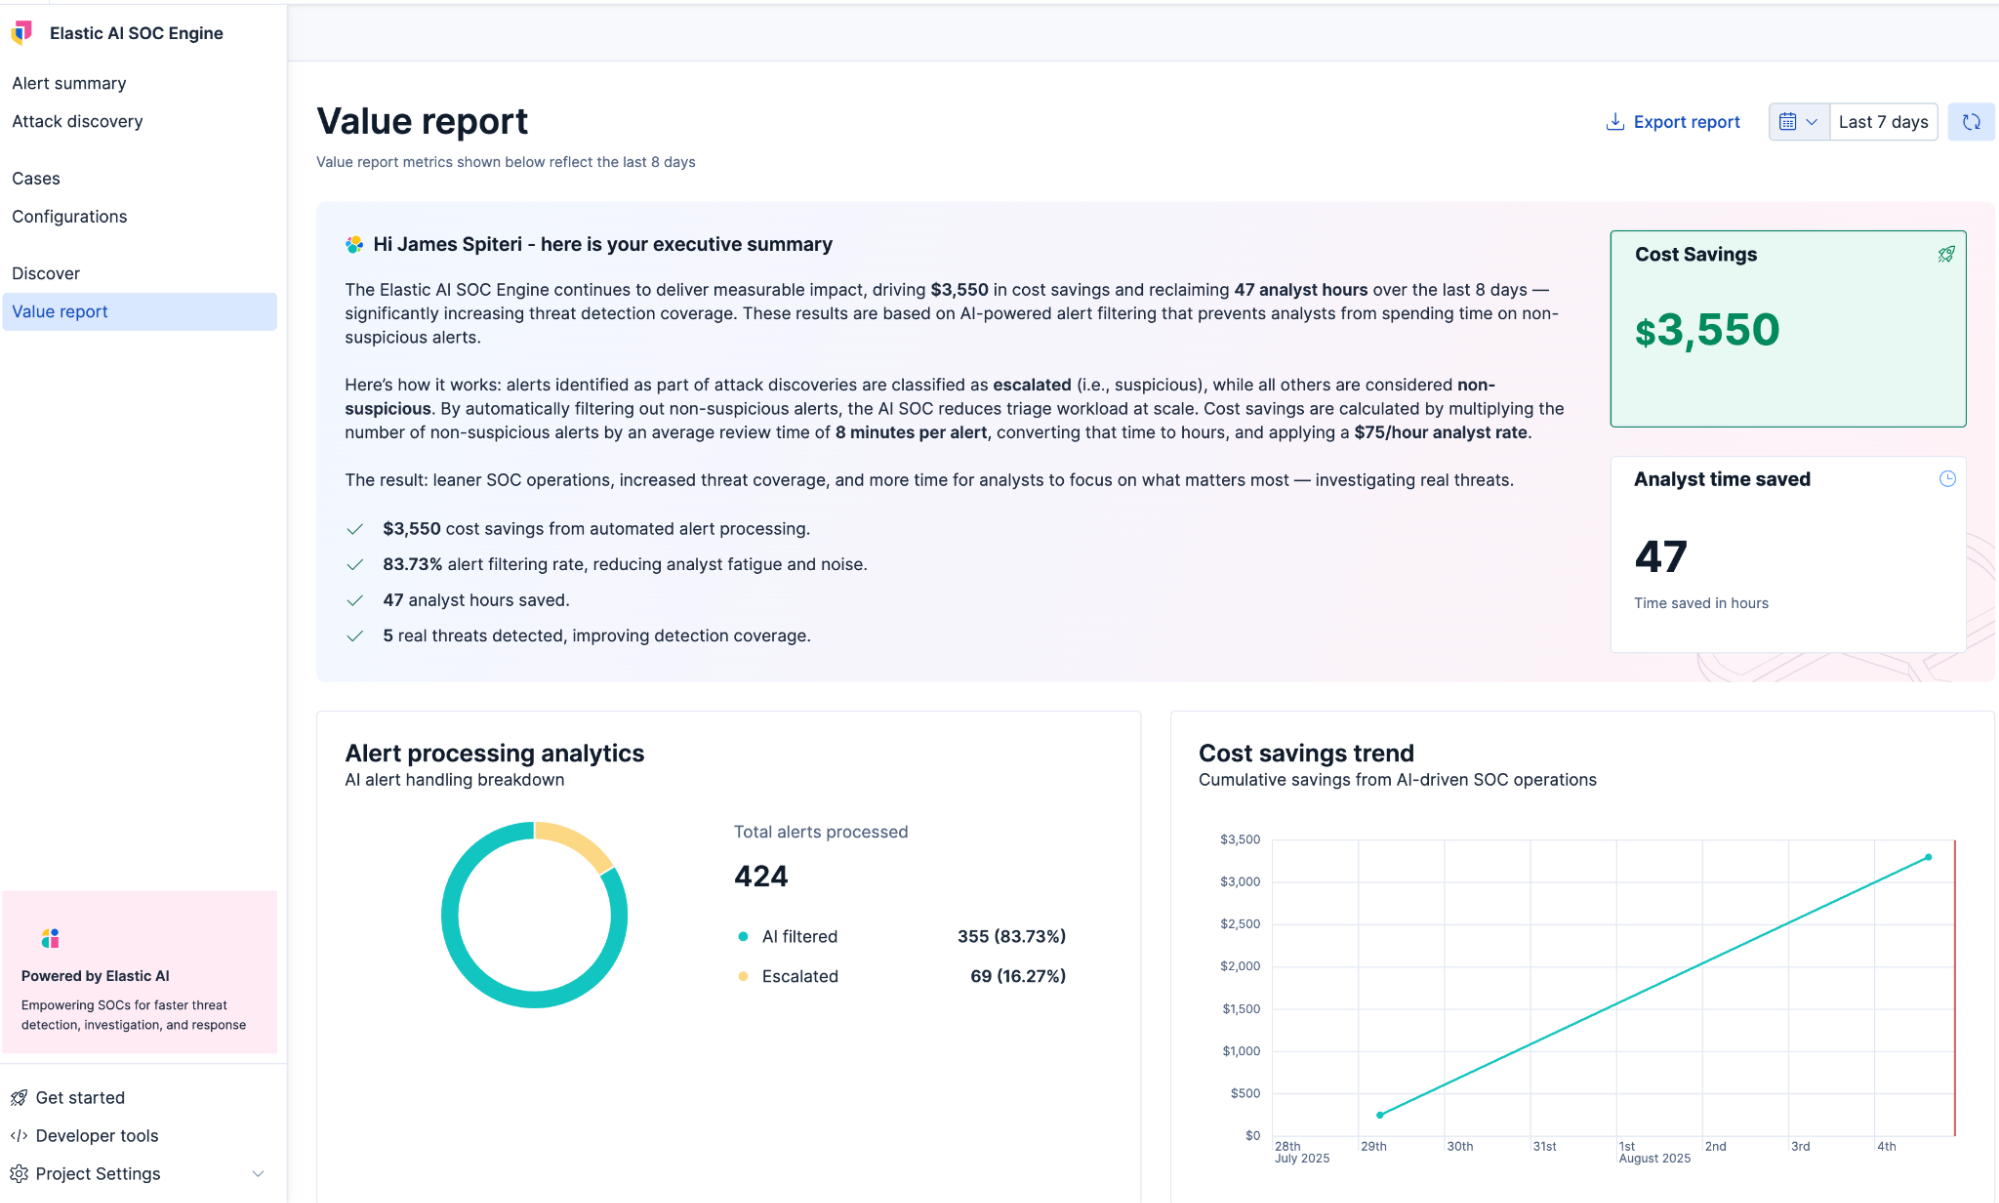Click the 69 (16.27%) value
This screenshot has height=1203, width=1999.
[1017, 976]
